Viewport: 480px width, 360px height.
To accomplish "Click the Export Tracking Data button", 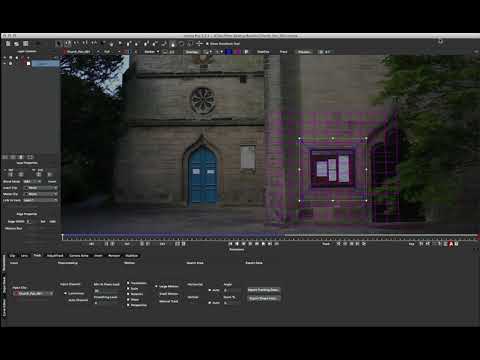I will [264, 290].
